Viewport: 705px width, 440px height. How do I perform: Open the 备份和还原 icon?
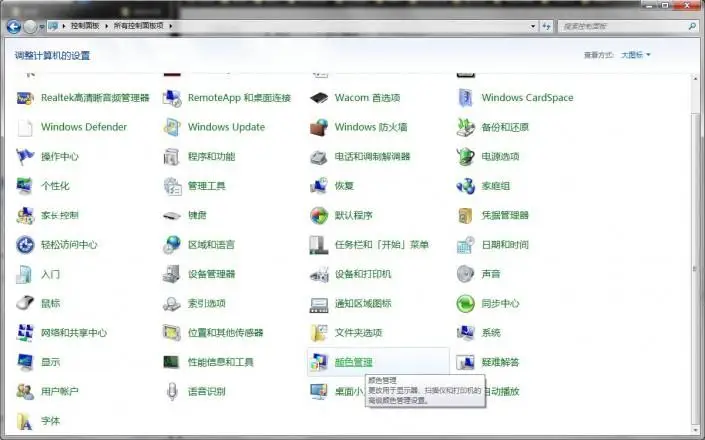click(465, 127)
